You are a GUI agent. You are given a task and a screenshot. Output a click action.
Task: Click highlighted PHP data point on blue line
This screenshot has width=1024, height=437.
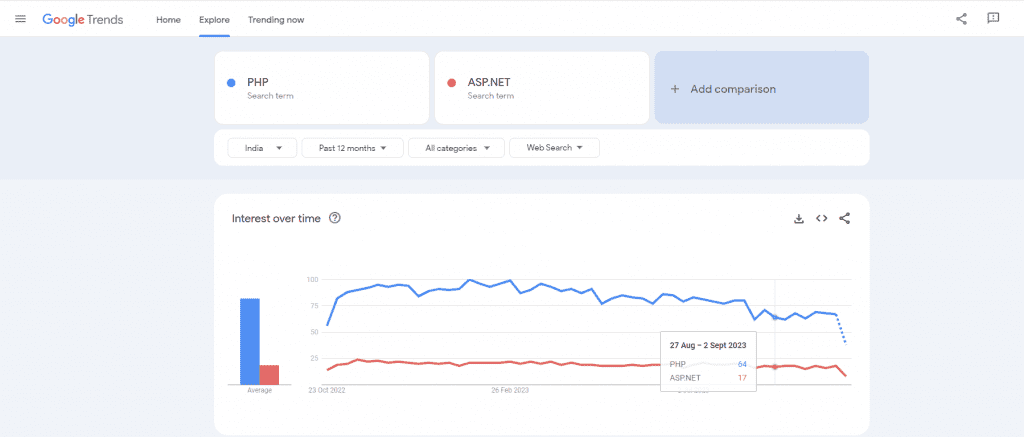tap(775, 317)
